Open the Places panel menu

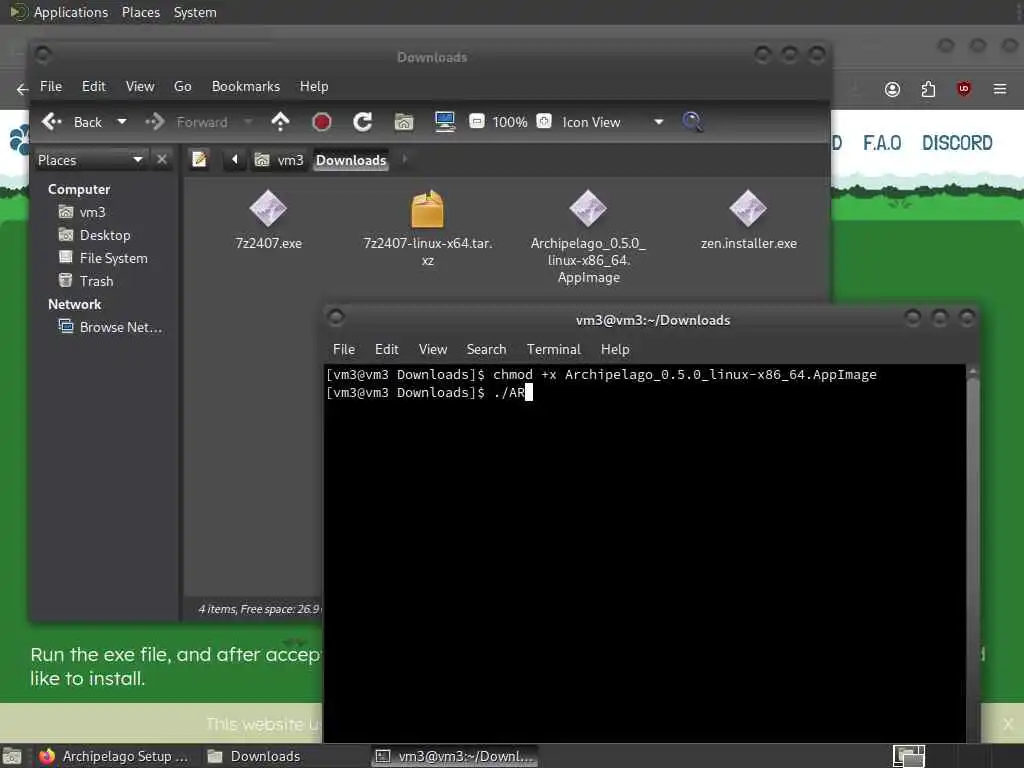(141, 12)
